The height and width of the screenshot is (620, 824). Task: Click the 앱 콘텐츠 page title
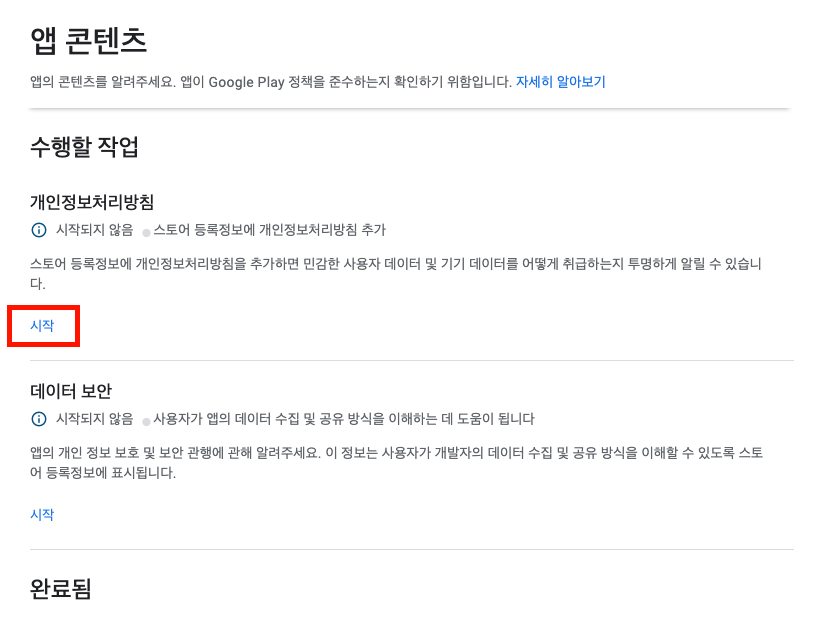[88, 40]
